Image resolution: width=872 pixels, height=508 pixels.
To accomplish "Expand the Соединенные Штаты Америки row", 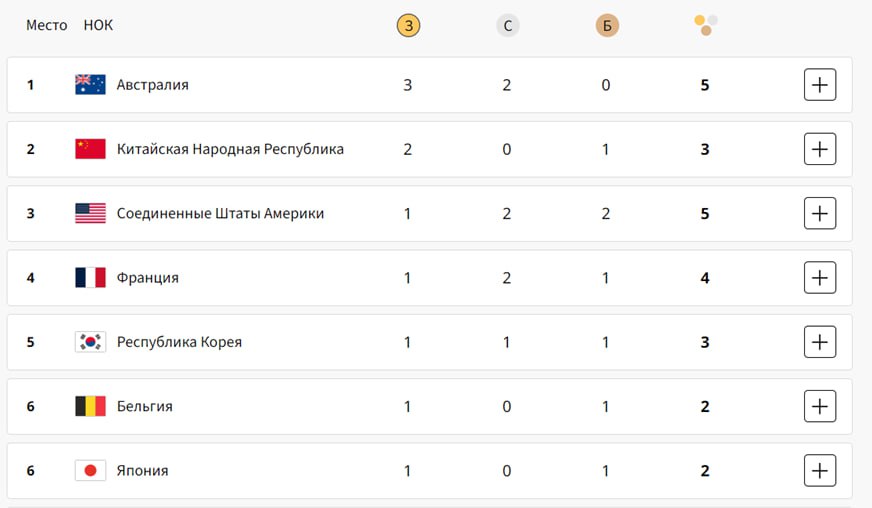I will [820, 213].
